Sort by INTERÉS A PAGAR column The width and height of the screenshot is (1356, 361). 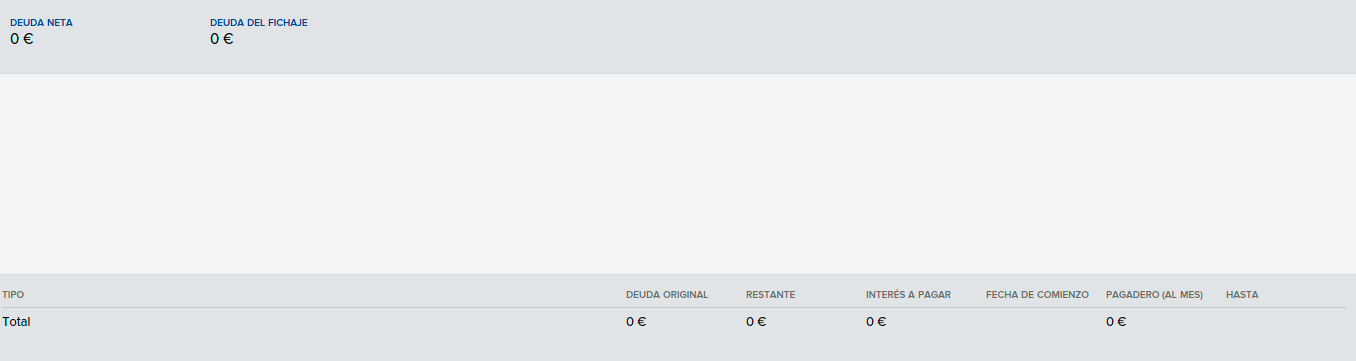908,295
